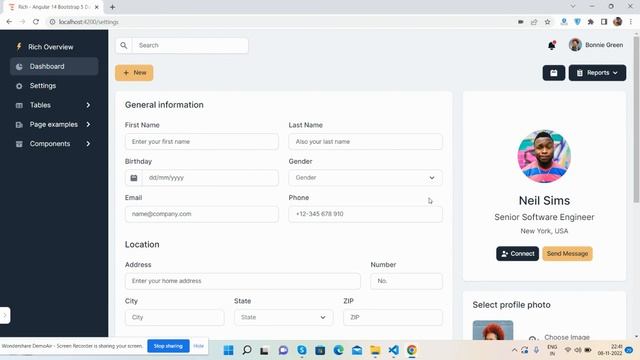The width and height of the screenshot is (640, 360).
Task: Expand the Page examples chevron
Action: pyautogui.click(x=88, y=124)
